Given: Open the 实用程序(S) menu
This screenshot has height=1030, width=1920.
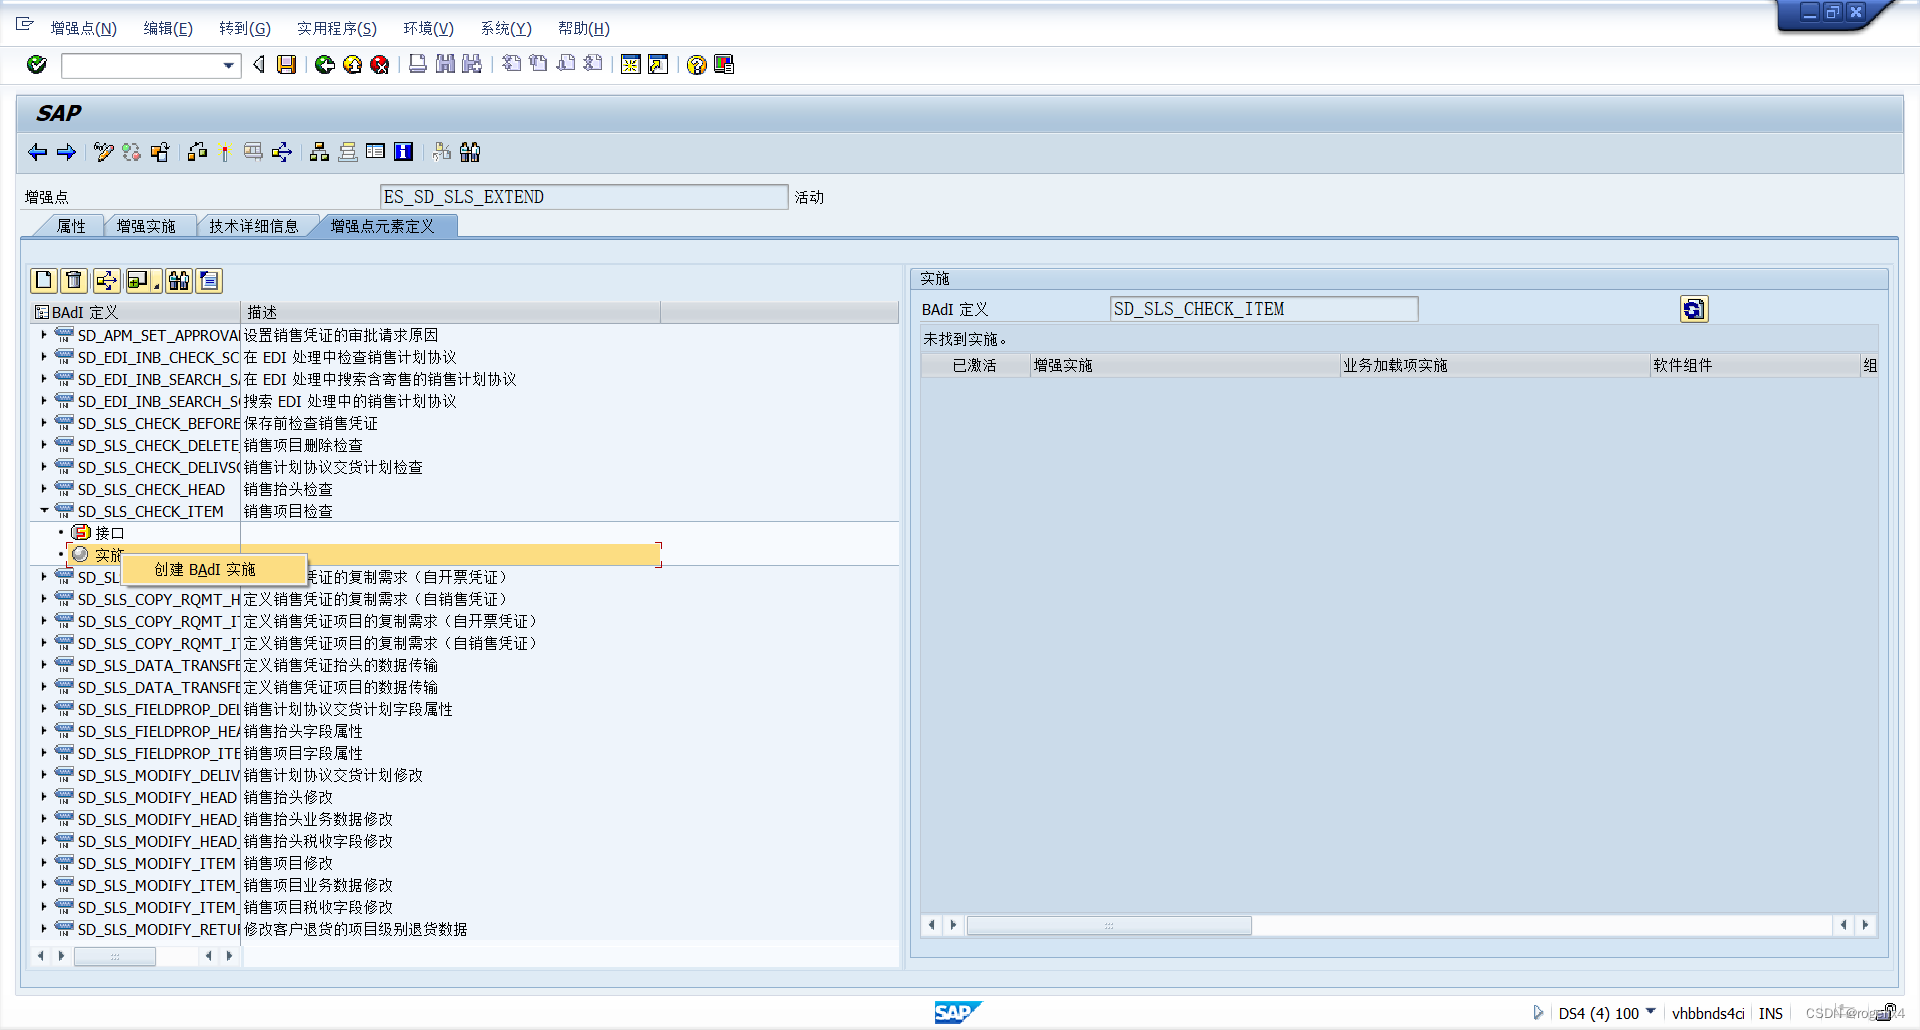Looking at the screenshot, I should point(337,29).
